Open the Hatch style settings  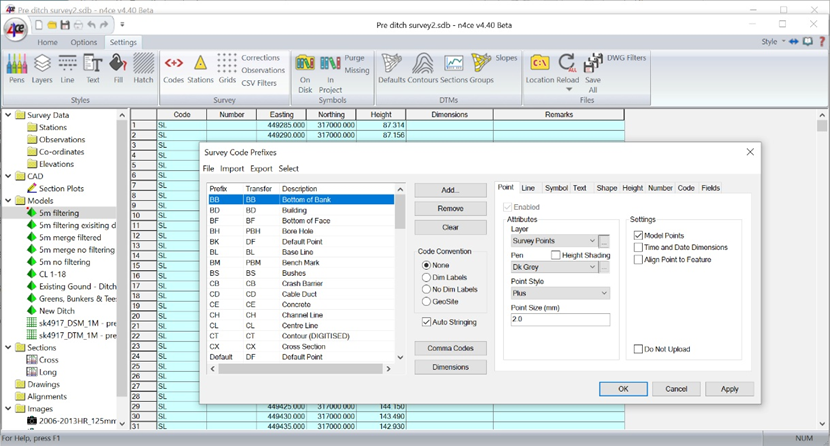143,69
